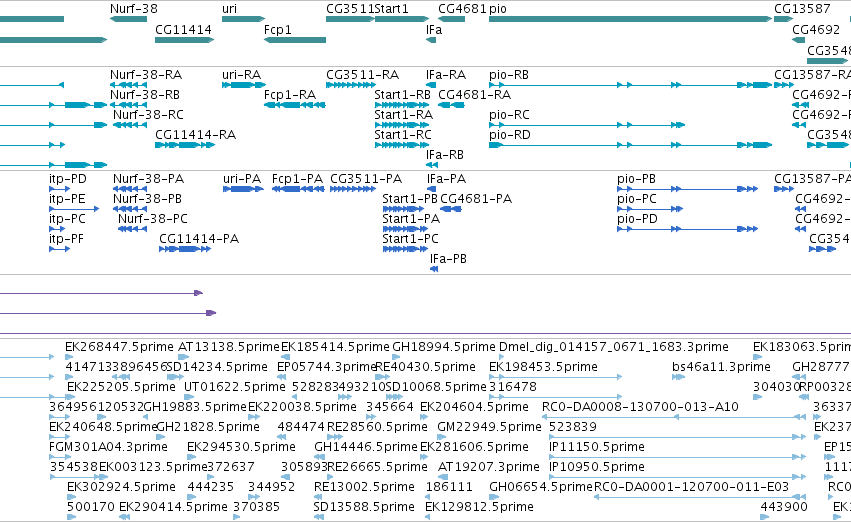Select the itp-PC protein label
This screenshot has width=851, height=522.
67,219
